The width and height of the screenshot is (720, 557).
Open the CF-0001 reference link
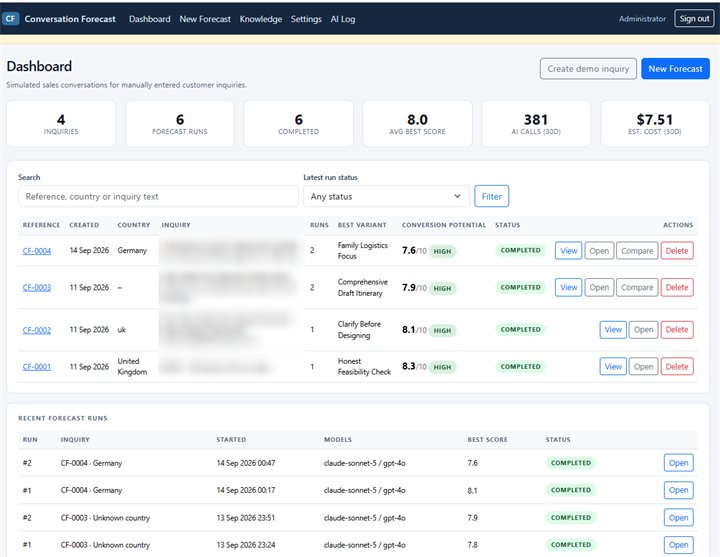pos(37,366)
